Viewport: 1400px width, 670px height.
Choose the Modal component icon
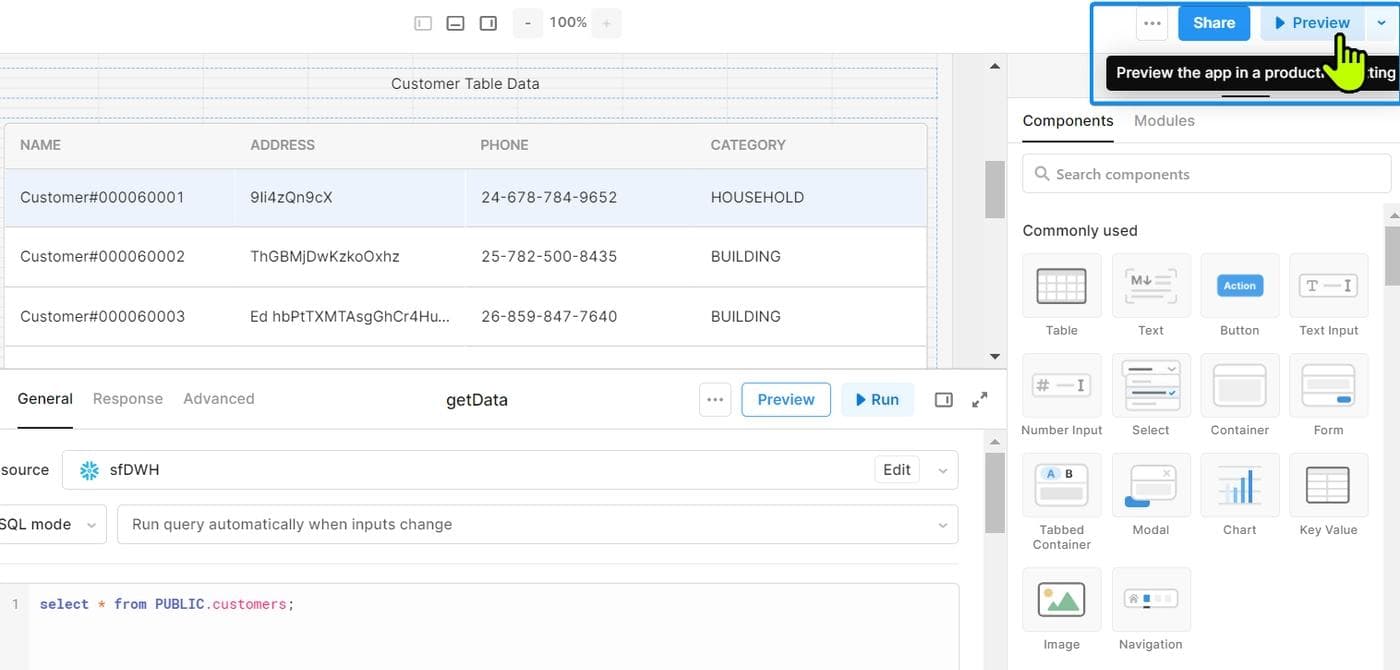tap(1150, 486)
